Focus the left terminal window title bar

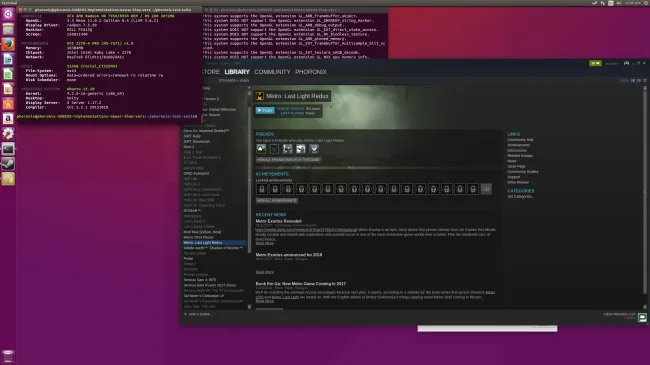coord(109,10)
